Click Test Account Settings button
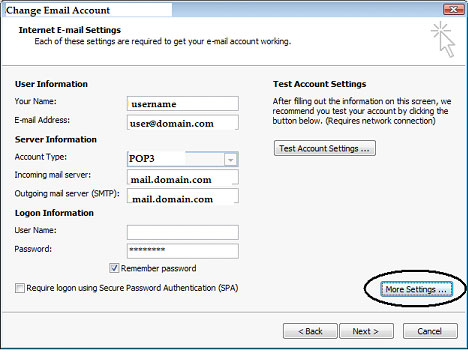 [325, 148]
